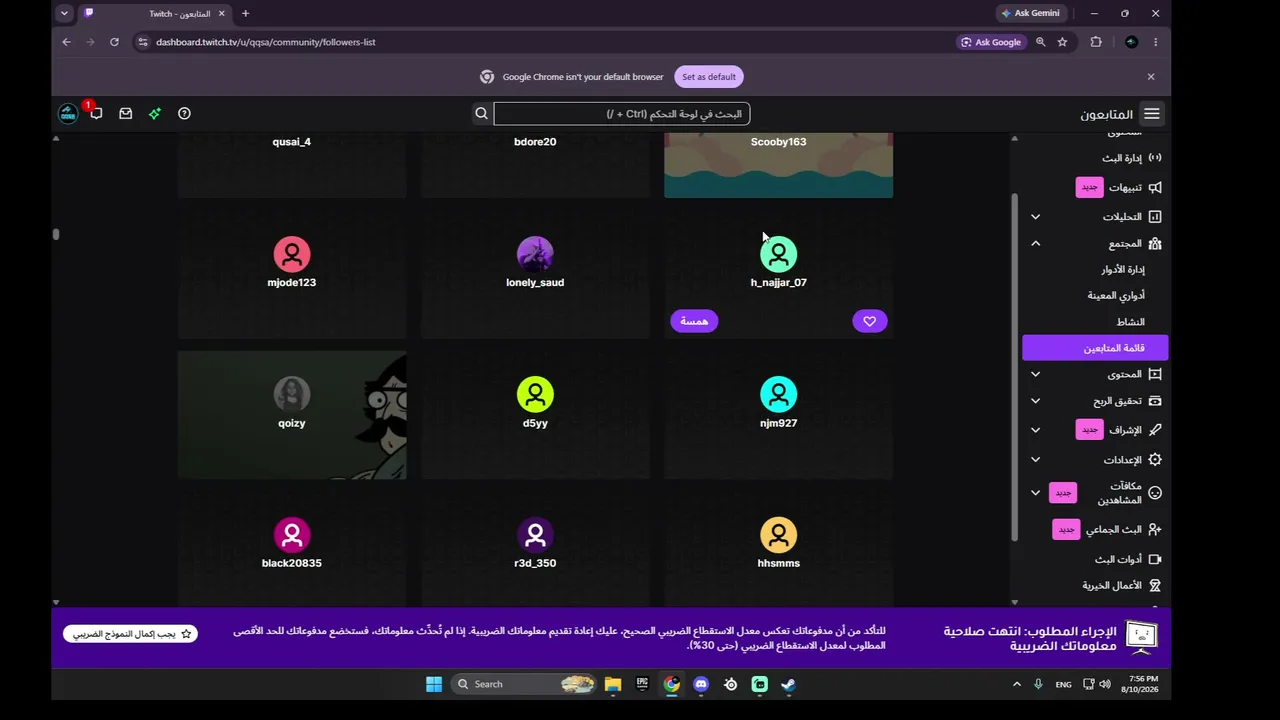Go back to previous page
This screenshot has width=1280, height=720.
coord(66,42)
